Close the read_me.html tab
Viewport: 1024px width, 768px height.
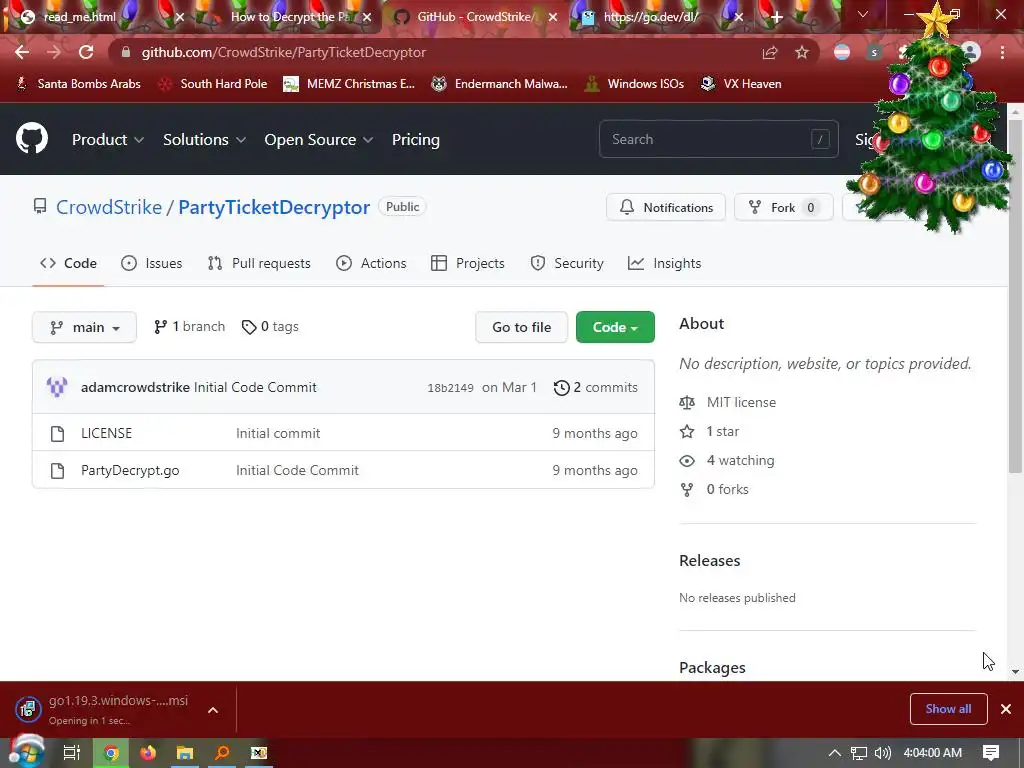pyautogui.click(x=180, y=17)
